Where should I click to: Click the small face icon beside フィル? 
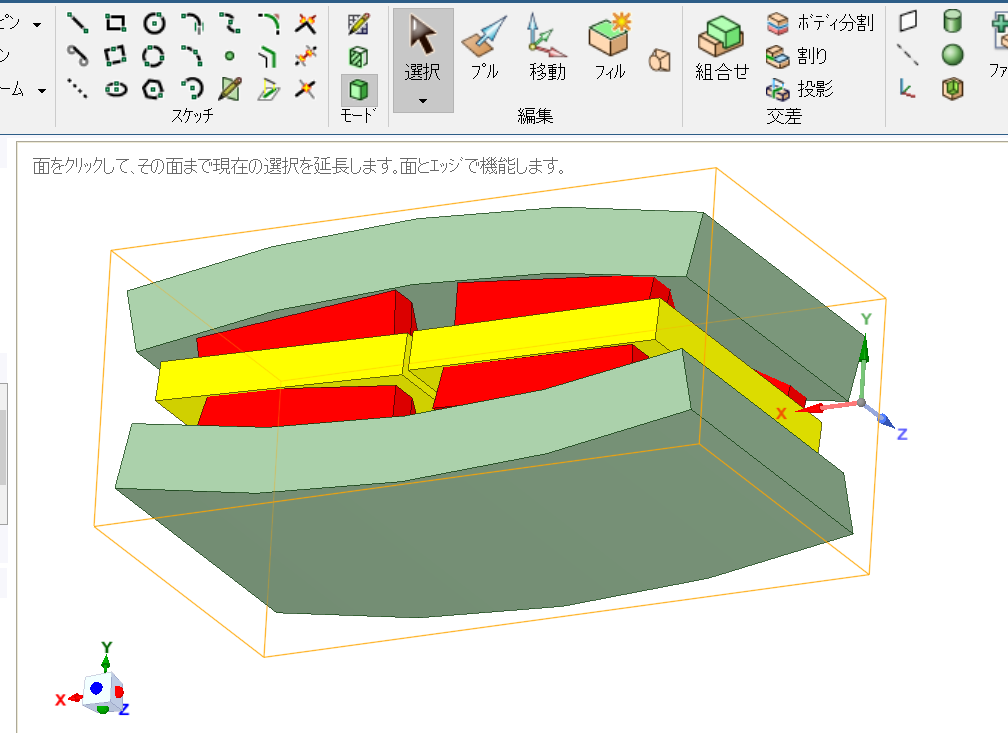660,61
